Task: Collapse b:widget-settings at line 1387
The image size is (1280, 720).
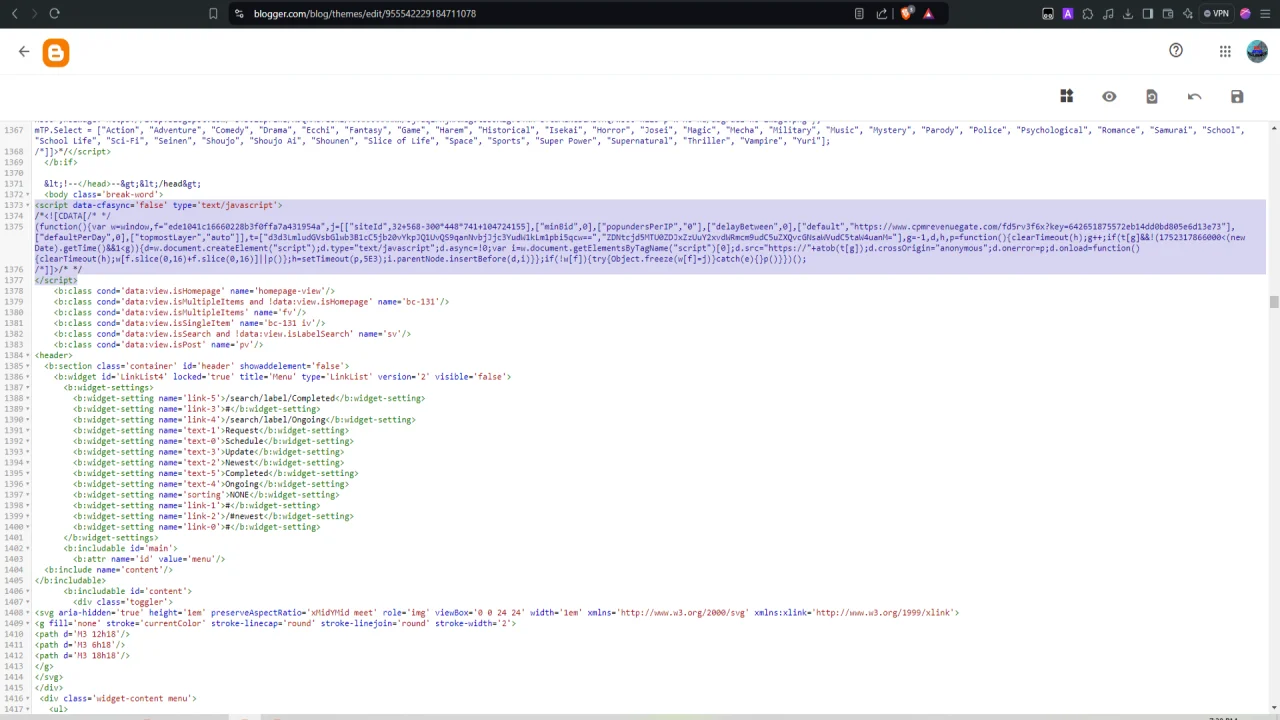Action: [x=28, y=388]
